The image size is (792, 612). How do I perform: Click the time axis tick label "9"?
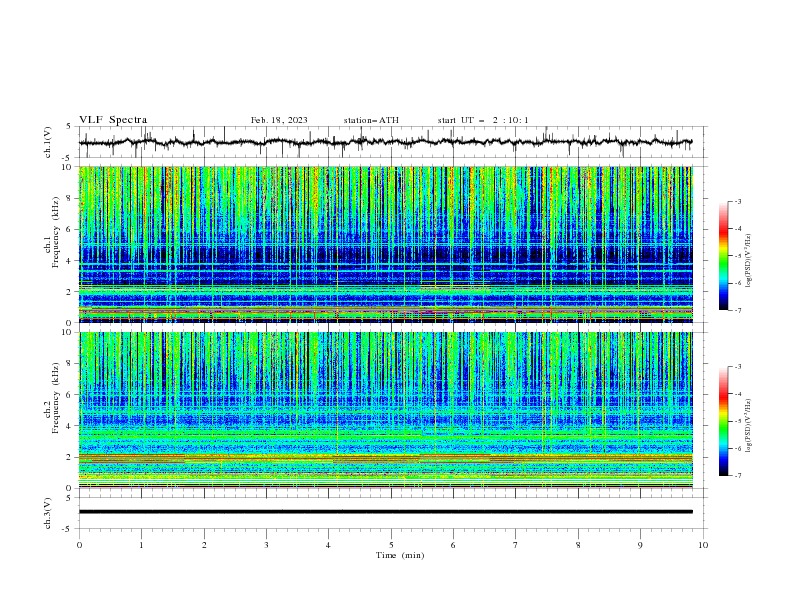(x=640, y=545)
